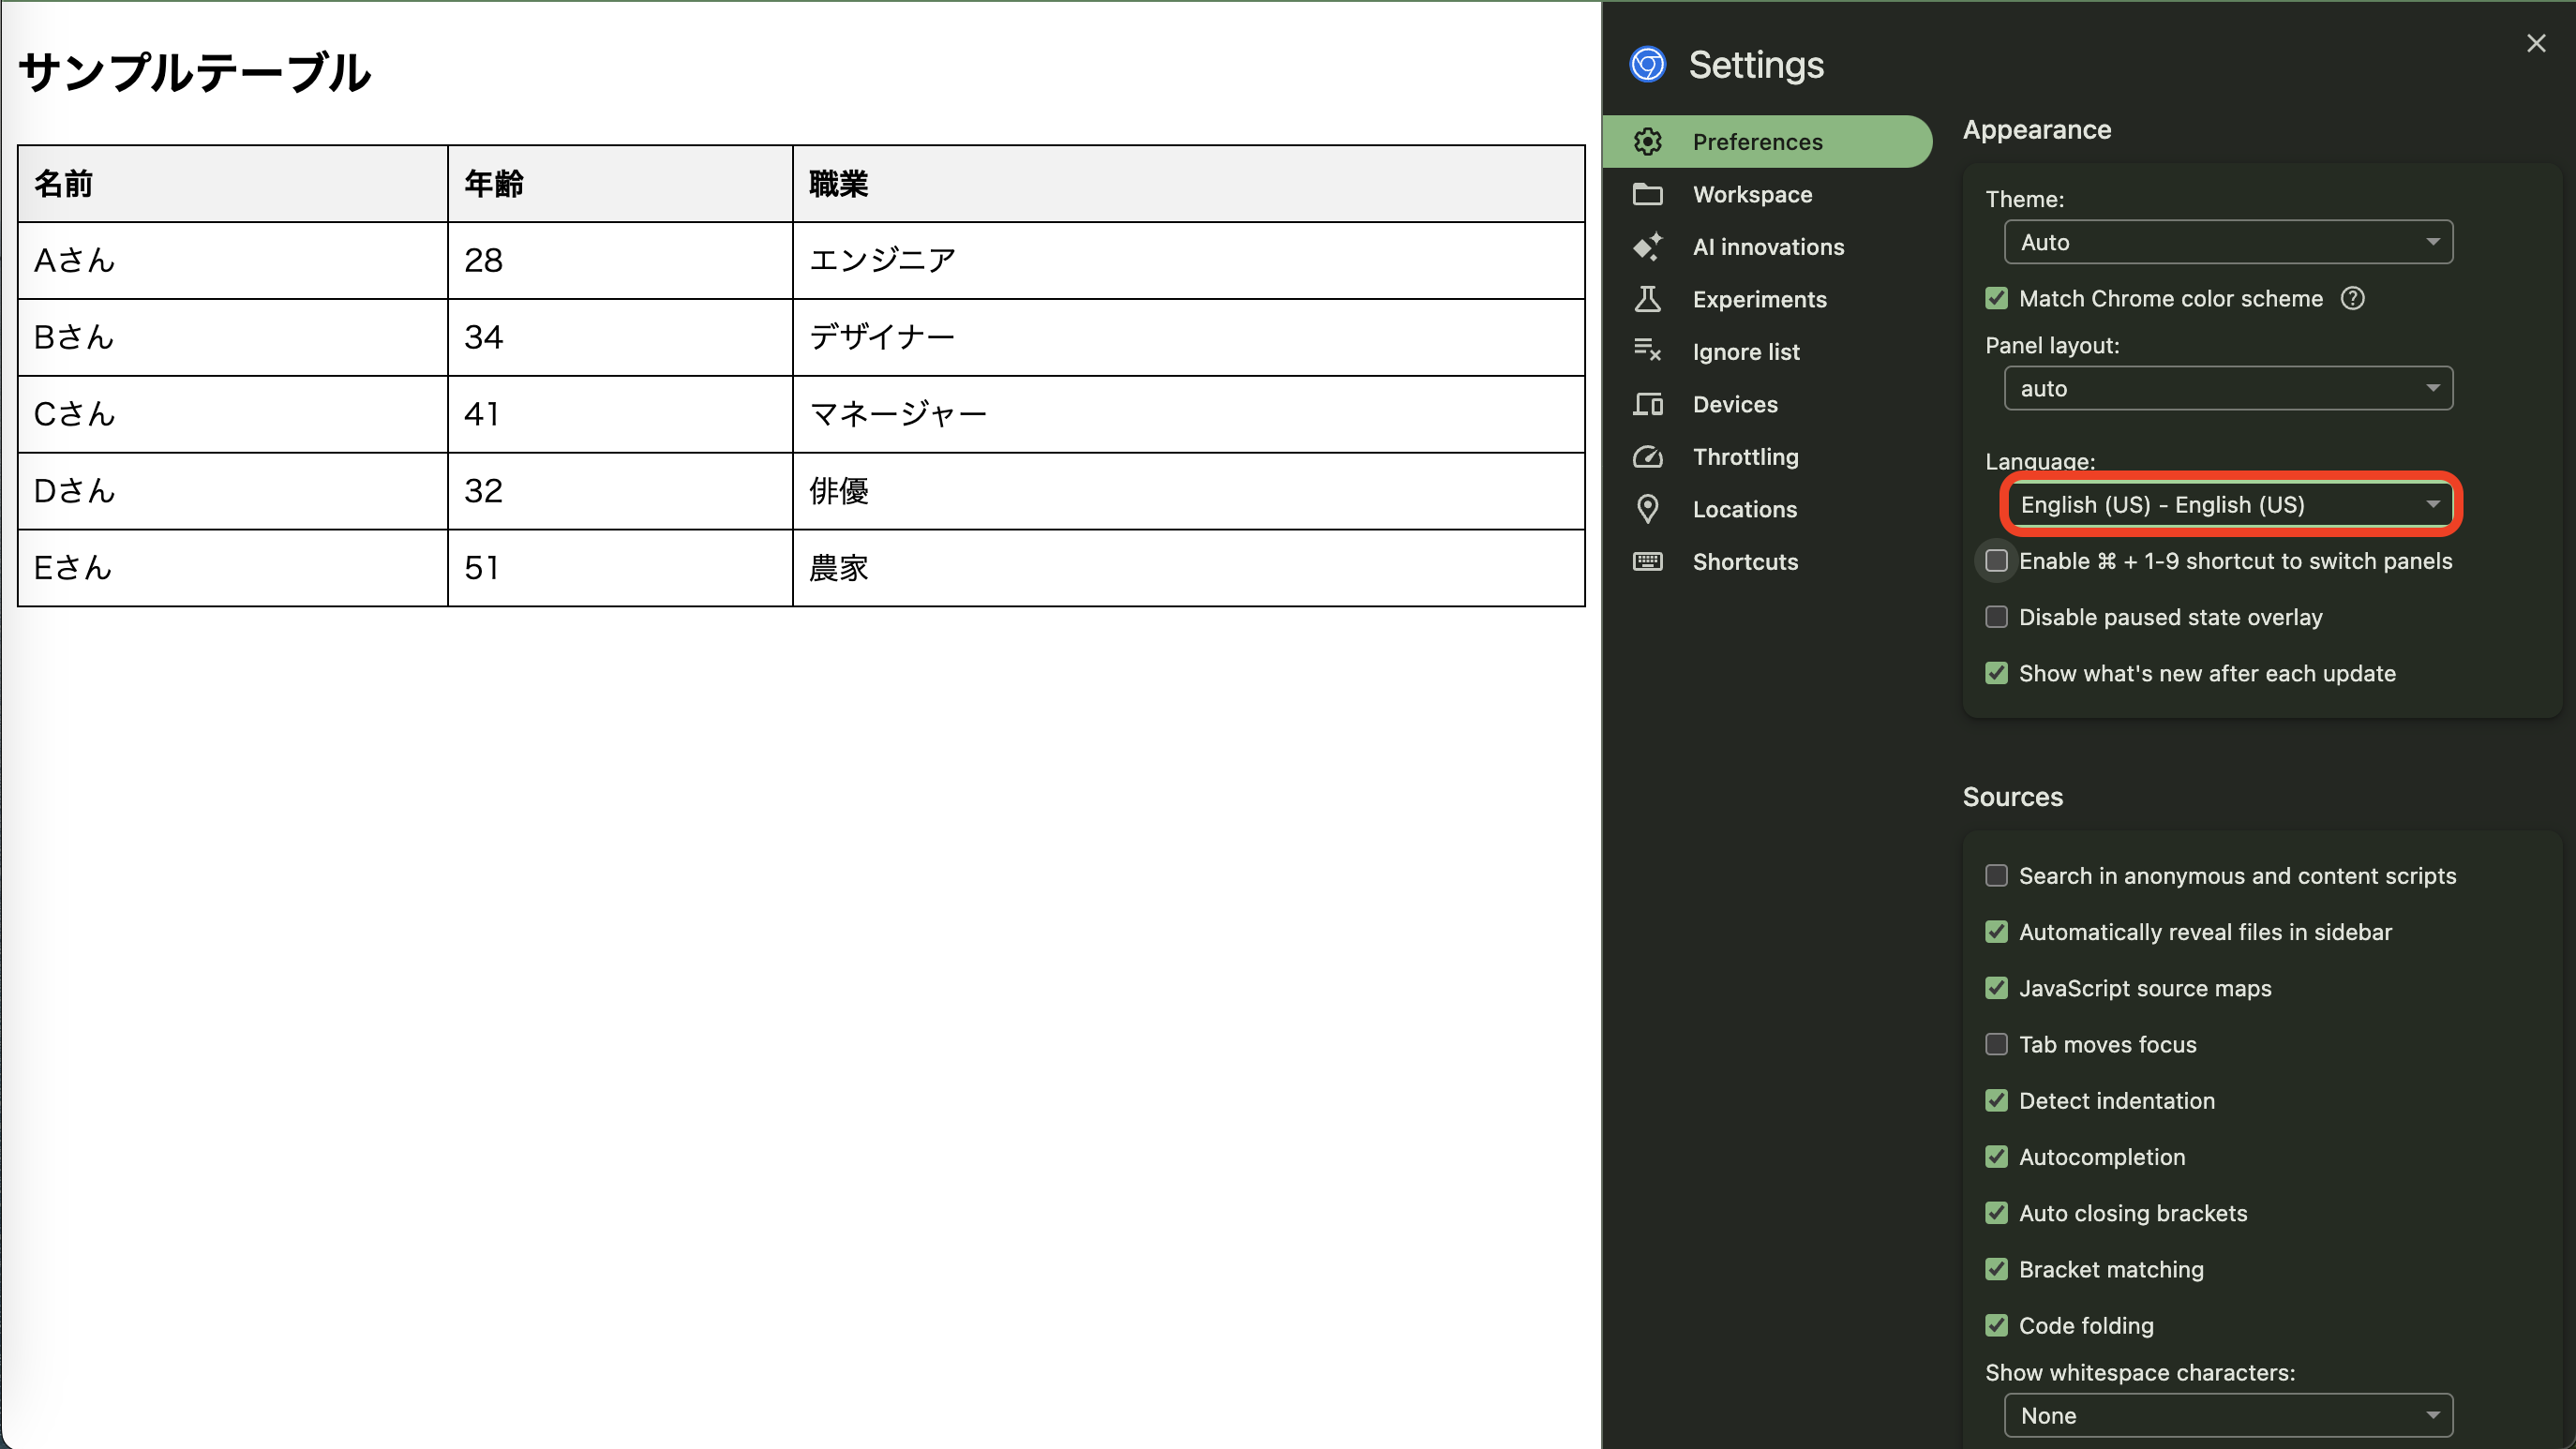Select the AI innovations sparkle icon

point(1648,247)
